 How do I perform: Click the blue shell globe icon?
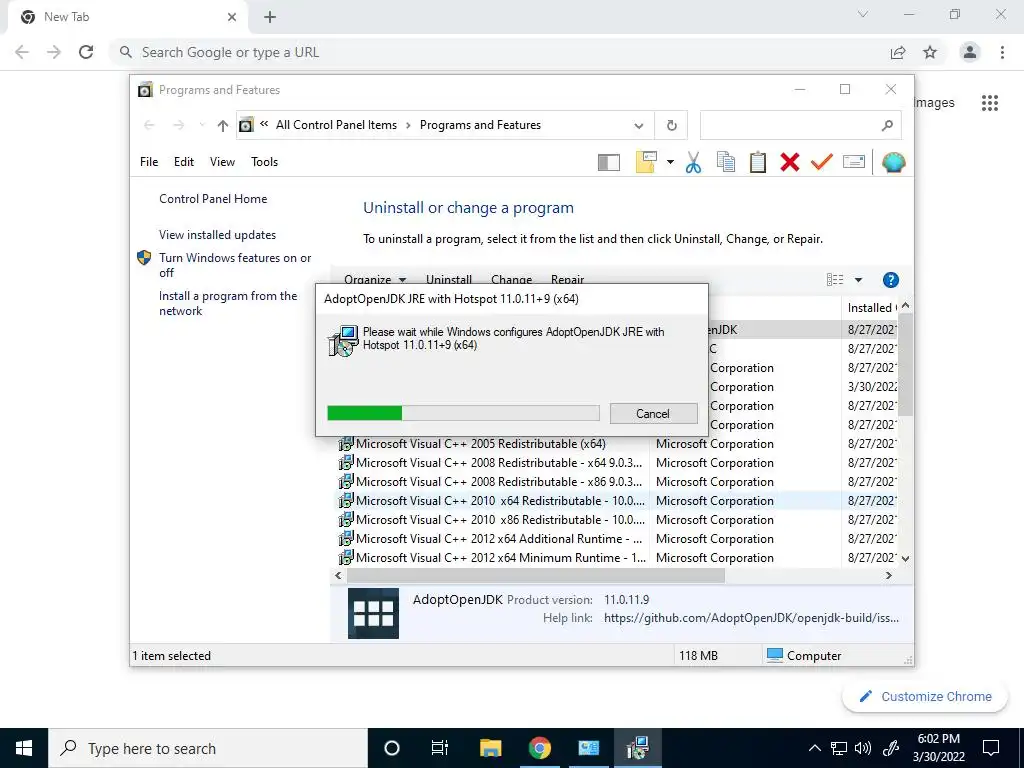coord(893,162)
